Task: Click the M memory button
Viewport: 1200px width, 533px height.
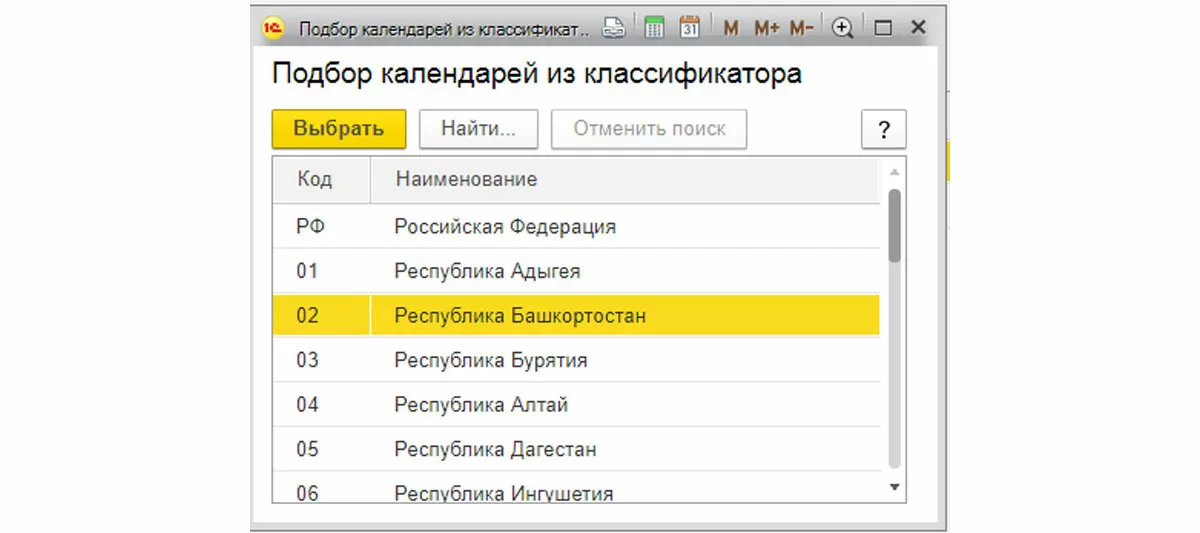Action: point(731,29)
